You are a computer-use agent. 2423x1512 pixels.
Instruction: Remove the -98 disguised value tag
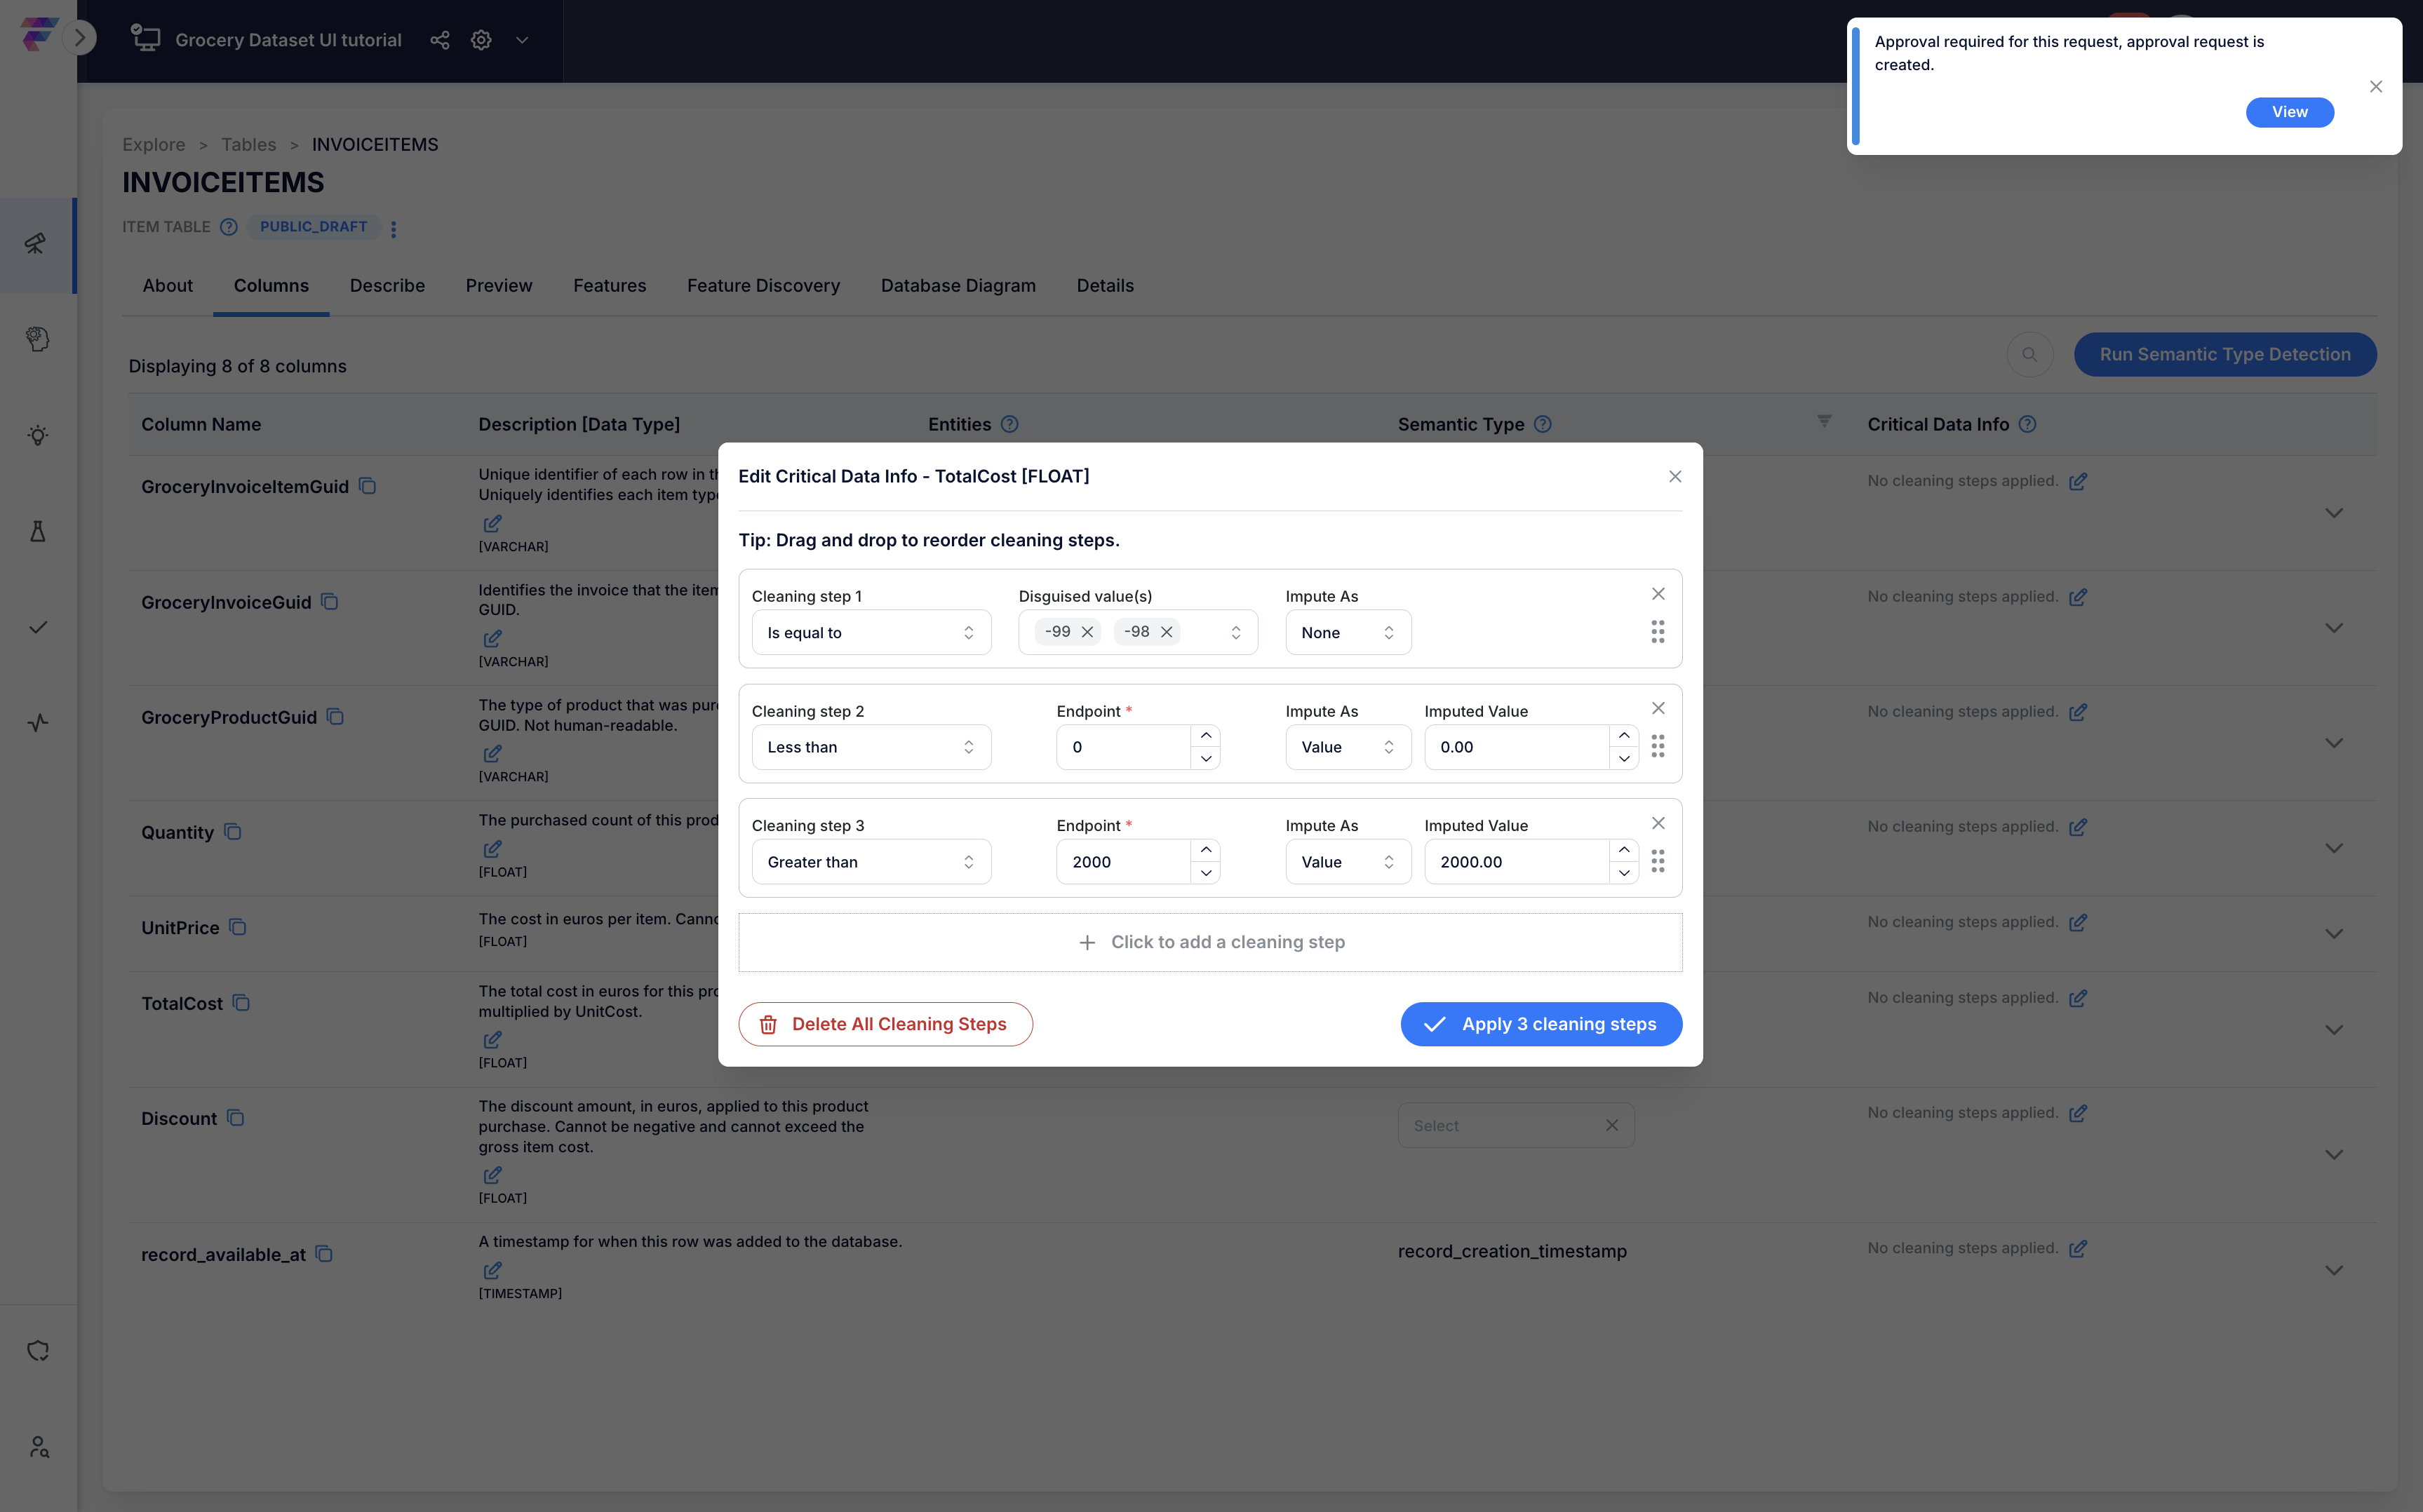click(x=1166, y=632)
